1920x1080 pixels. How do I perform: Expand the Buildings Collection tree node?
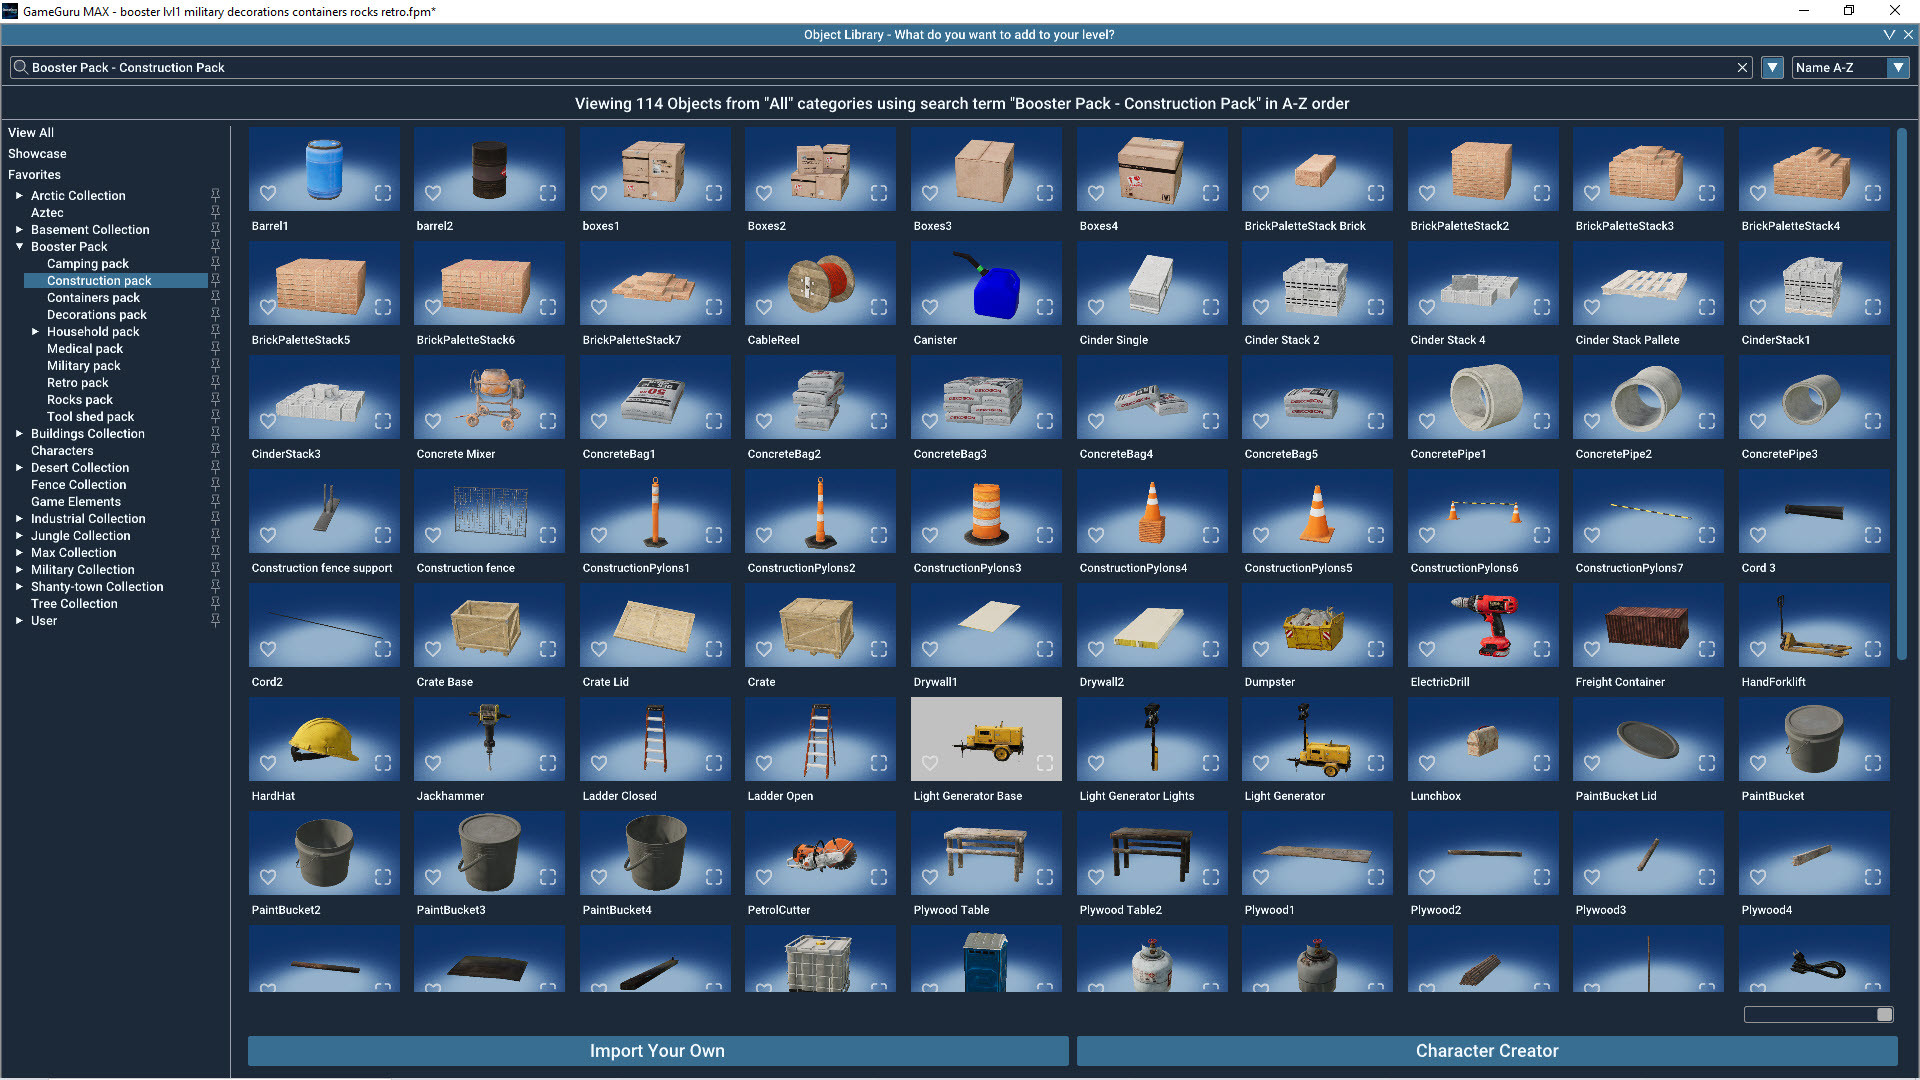18,434
